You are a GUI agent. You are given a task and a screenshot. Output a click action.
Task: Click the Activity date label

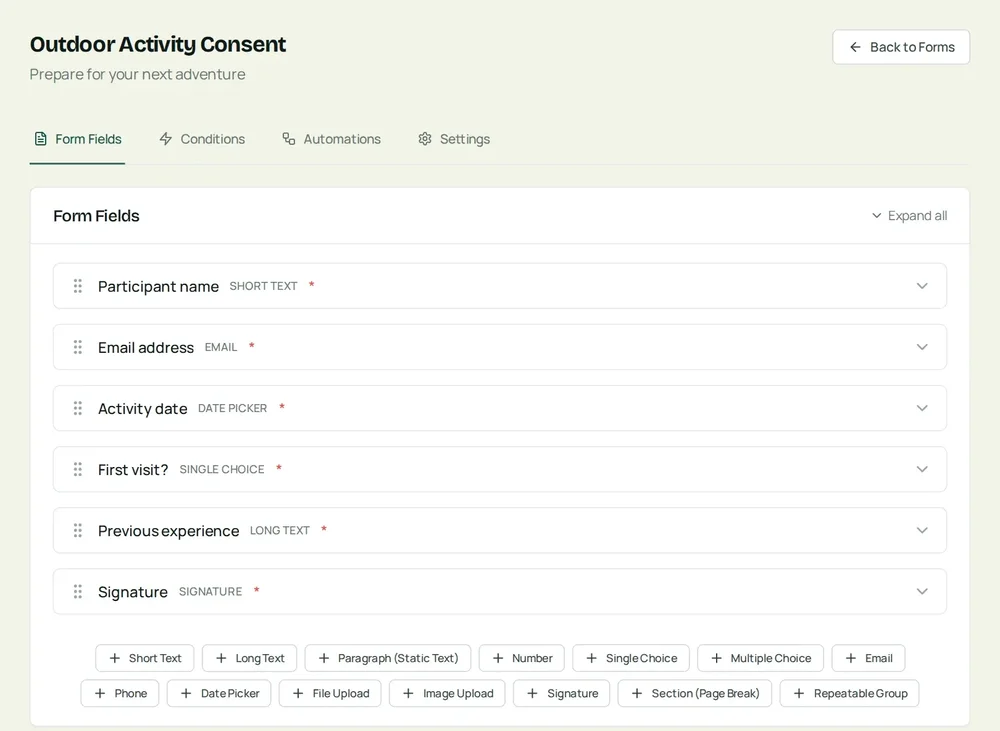pos(142,409)
